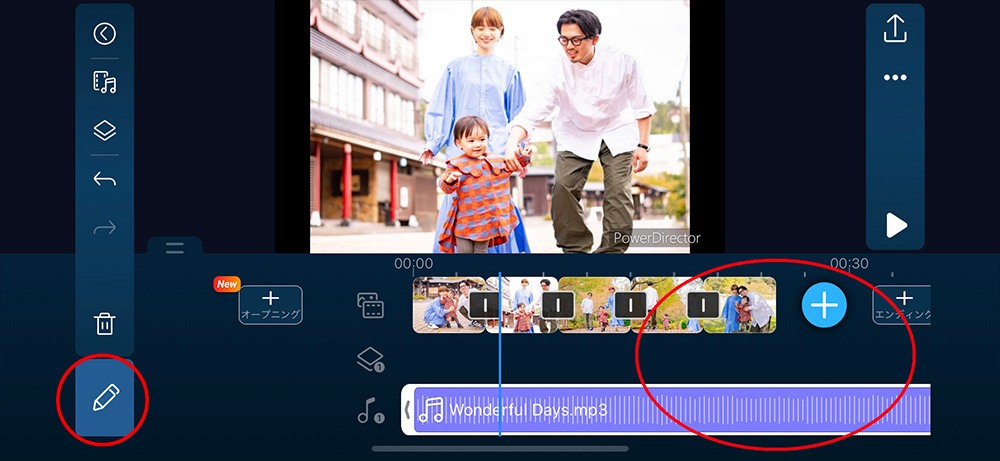Play the video preview
This screenshot has width=1000, height=461.
[896, 225]
